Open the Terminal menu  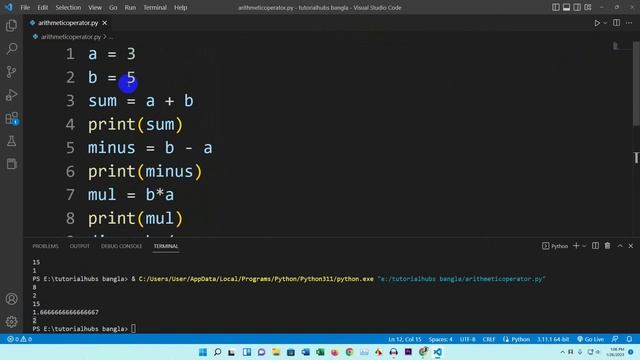pos(155,7)
